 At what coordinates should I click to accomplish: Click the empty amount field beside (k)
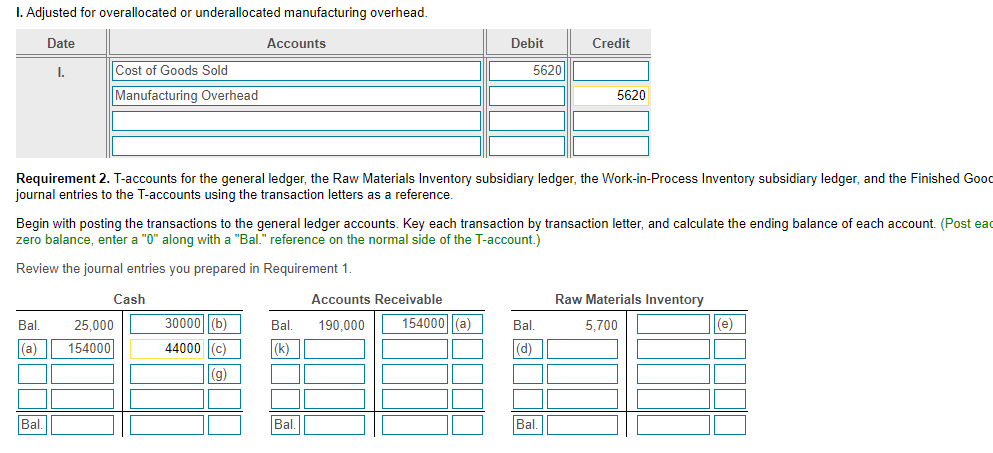[334, 348]
